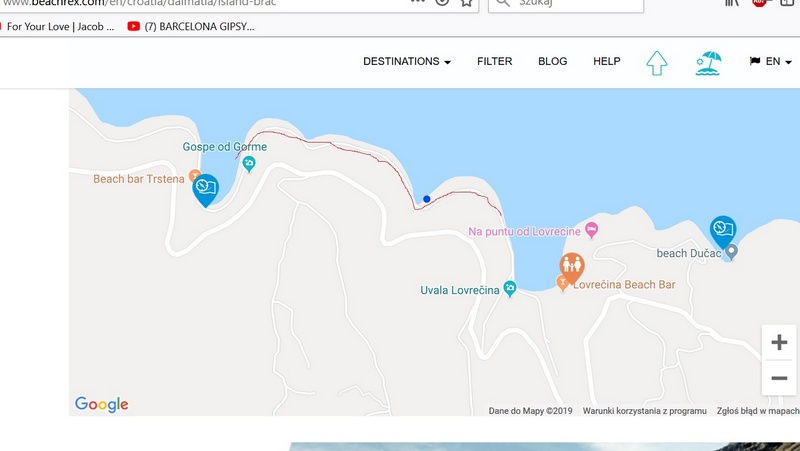
Task: Click the Google logo on the map
Action: point(101,404)
